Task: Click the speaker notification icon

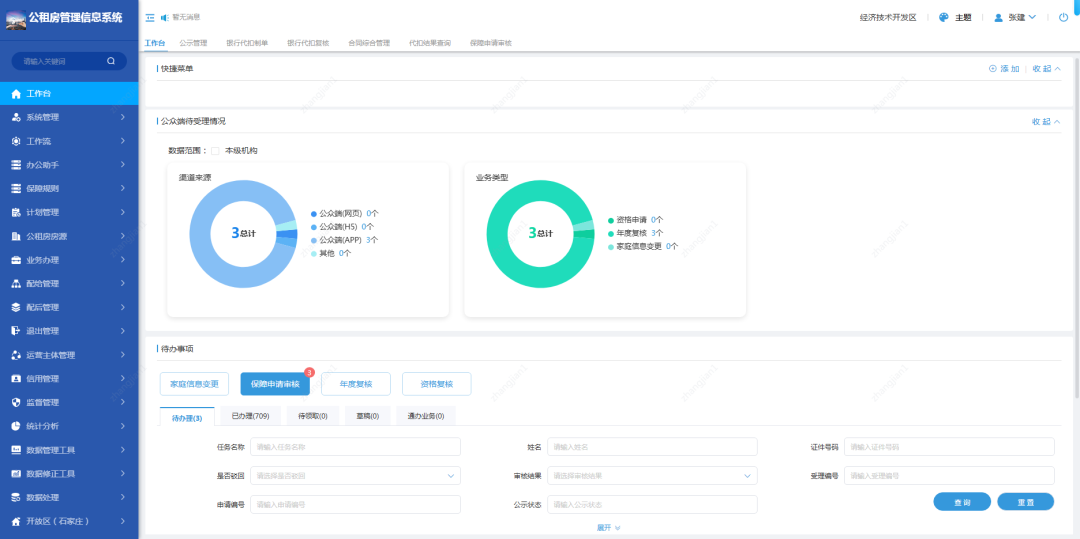Action: coord(165,17)
